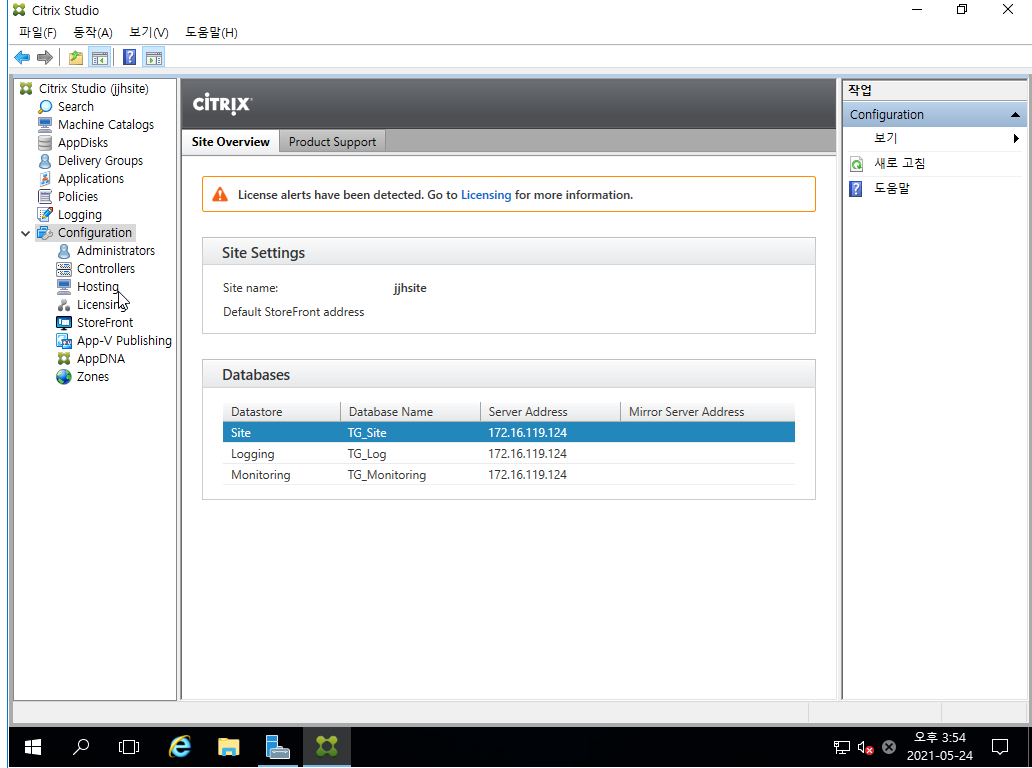This screenshot has height=768, width=1032.
Task: Select the Applications icon
Action: 45,178
